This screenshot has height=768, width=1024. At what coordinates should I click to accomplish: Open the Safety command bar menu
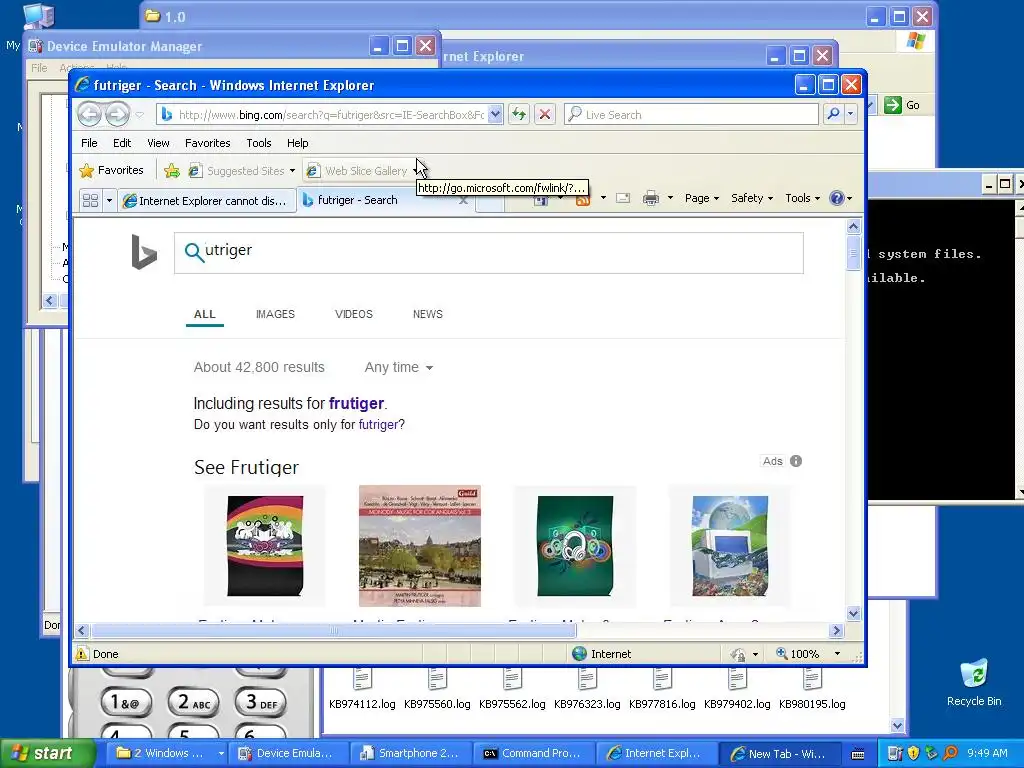coord(752,198)
